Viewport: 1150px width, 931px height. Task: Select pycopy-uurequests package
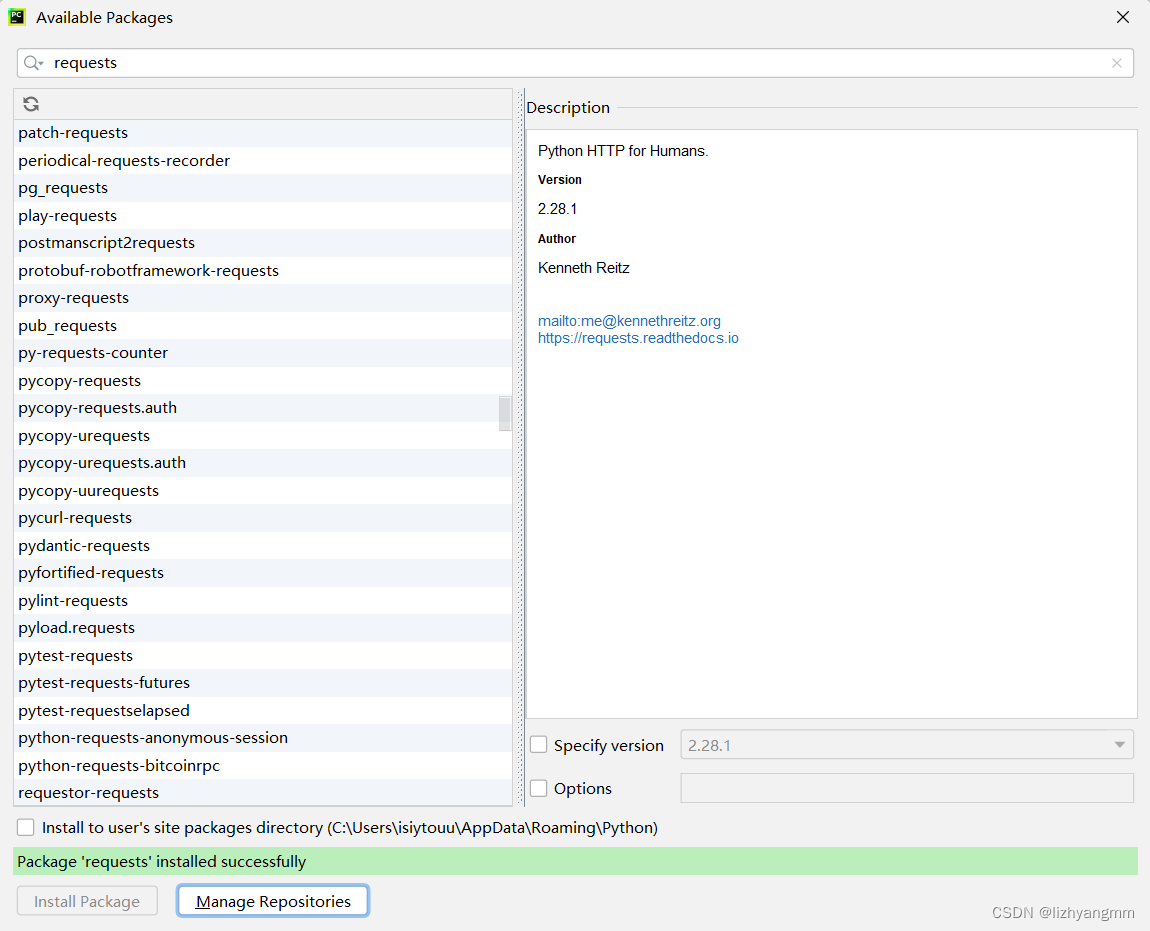[x=263, y=491]
